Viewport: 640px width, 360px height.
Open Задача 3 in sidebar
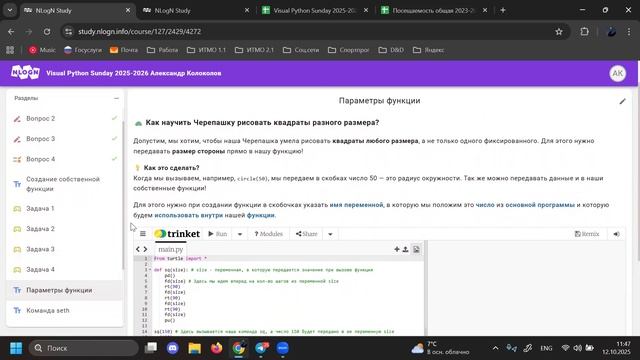coord(64,249)
